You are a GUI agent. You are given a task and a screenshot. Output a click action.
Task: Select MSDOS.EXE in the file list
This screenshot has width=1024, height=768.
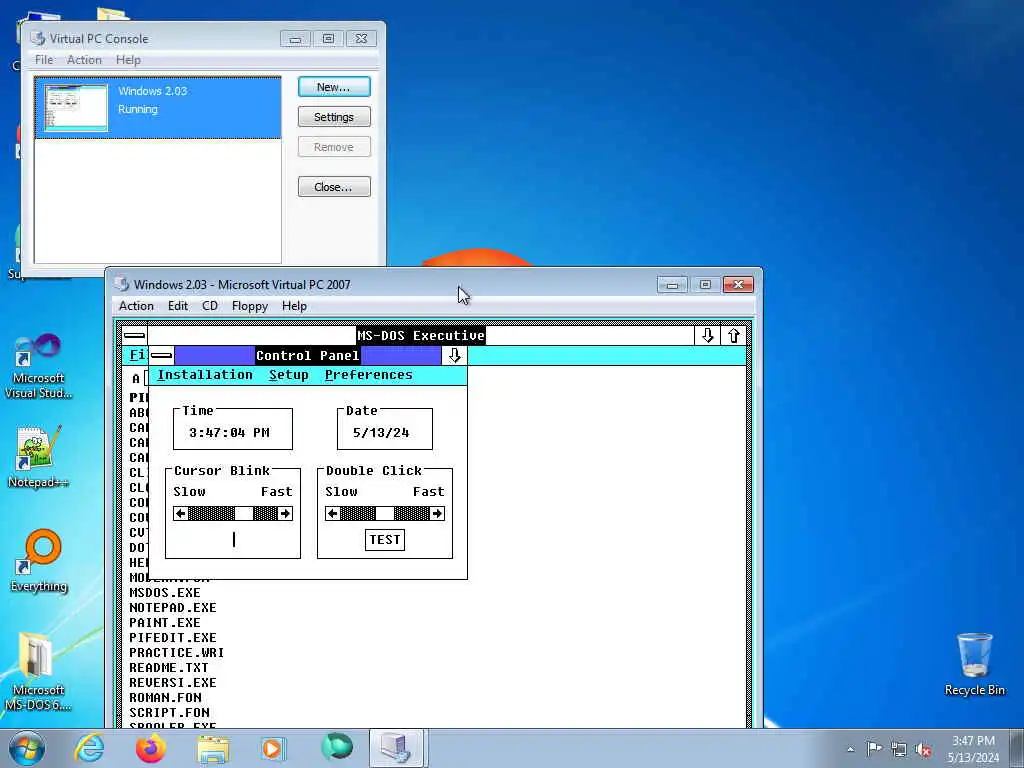tap(165, 592)
